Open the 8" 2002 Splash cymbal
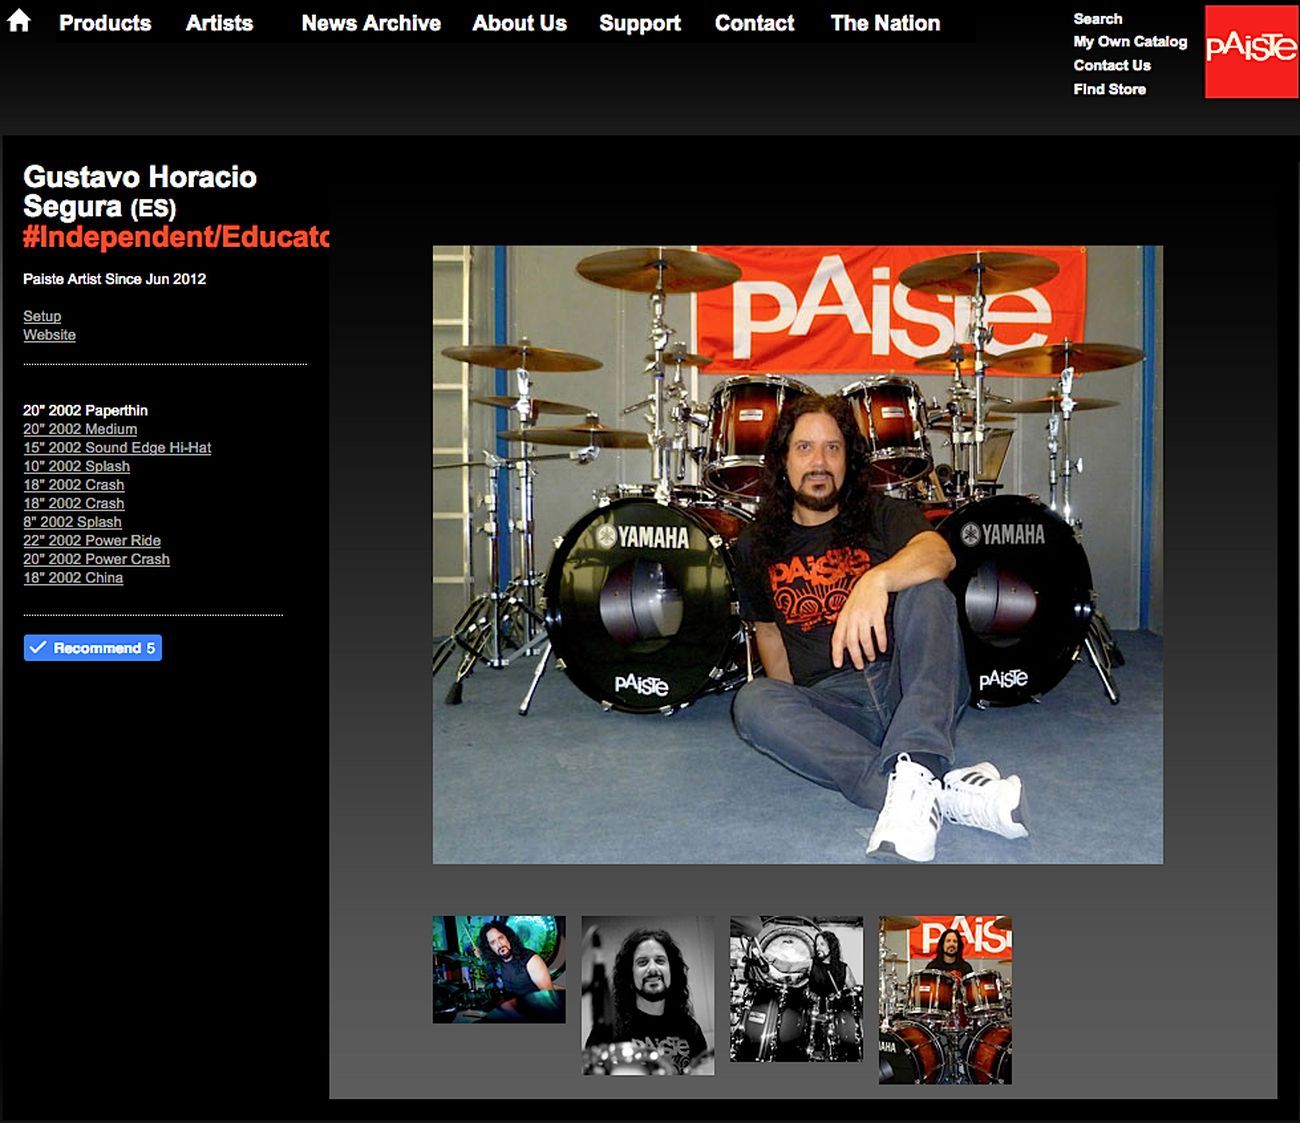The image size is (1300, 1123). click(x=72, y=522)
